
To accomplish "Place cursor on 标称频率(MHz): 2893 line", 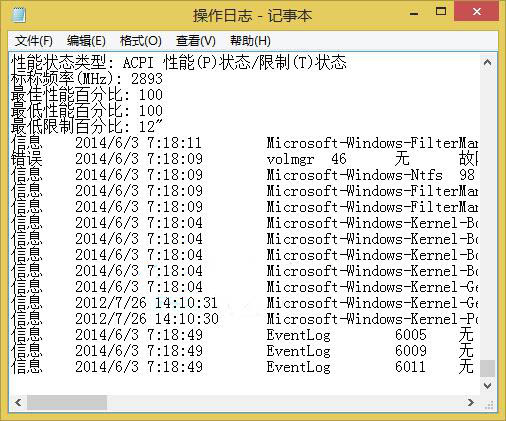I will tap(87, 79).
